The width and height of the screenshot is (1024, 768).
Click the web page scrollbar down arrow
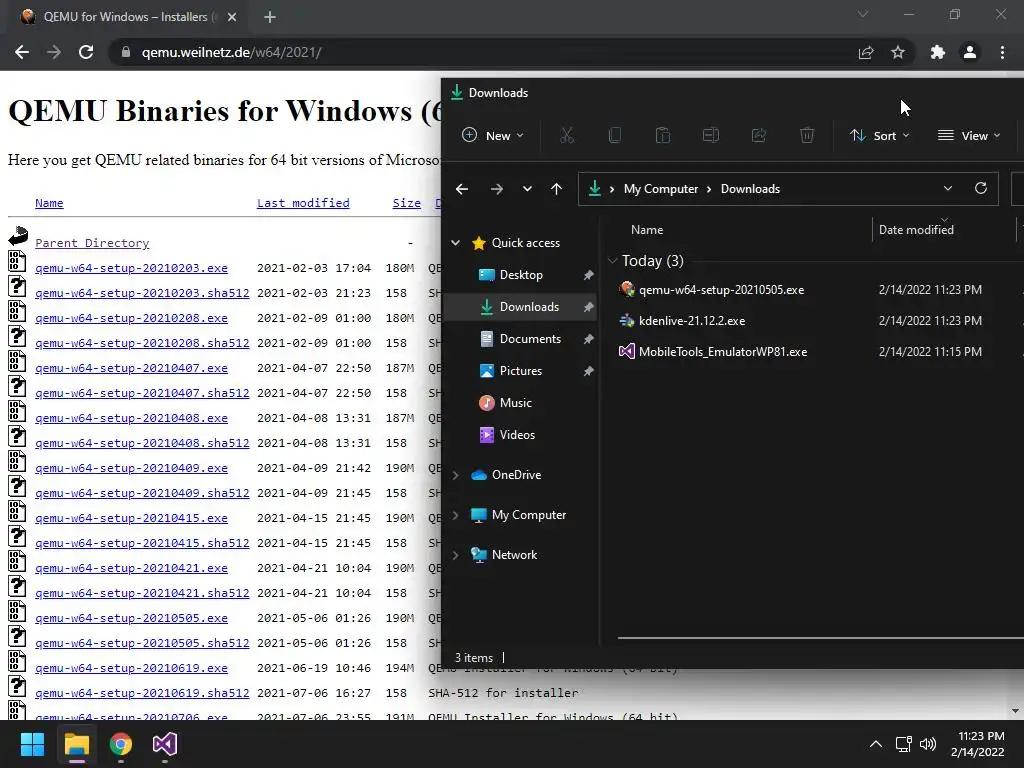[1015, 711]
